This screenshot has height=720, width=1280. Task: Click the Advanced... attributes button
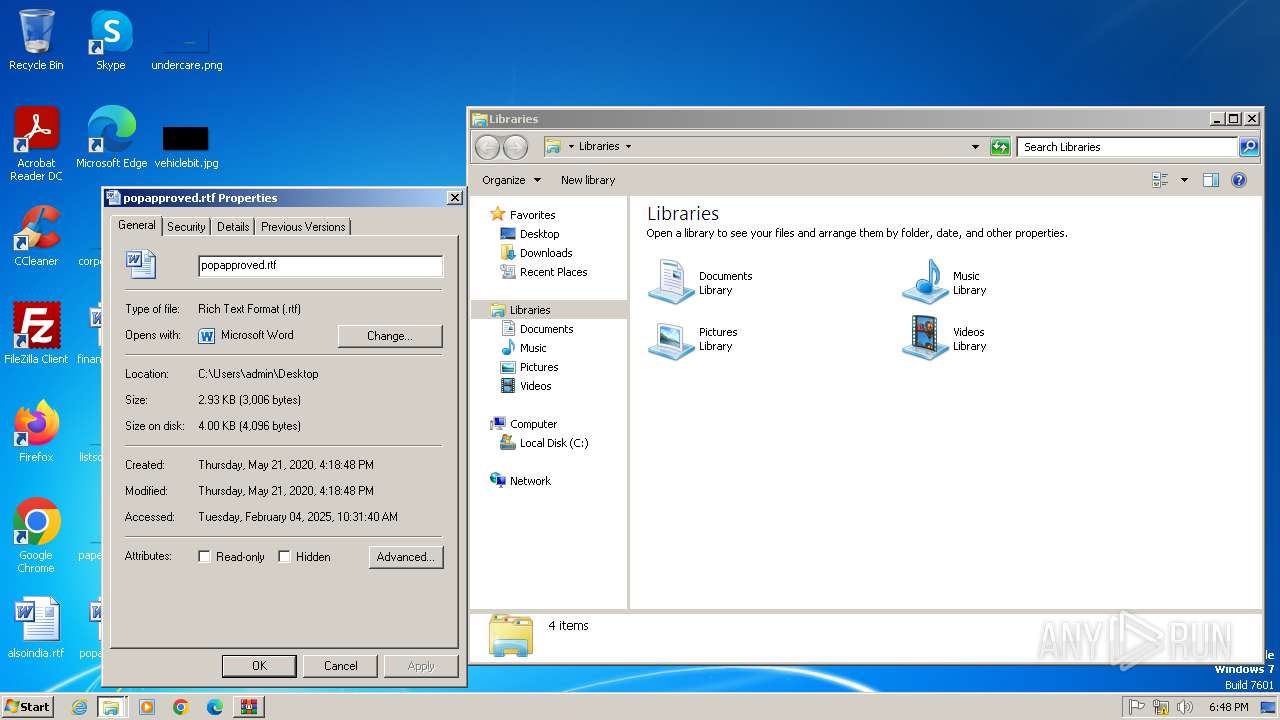(x=405, y=557)
